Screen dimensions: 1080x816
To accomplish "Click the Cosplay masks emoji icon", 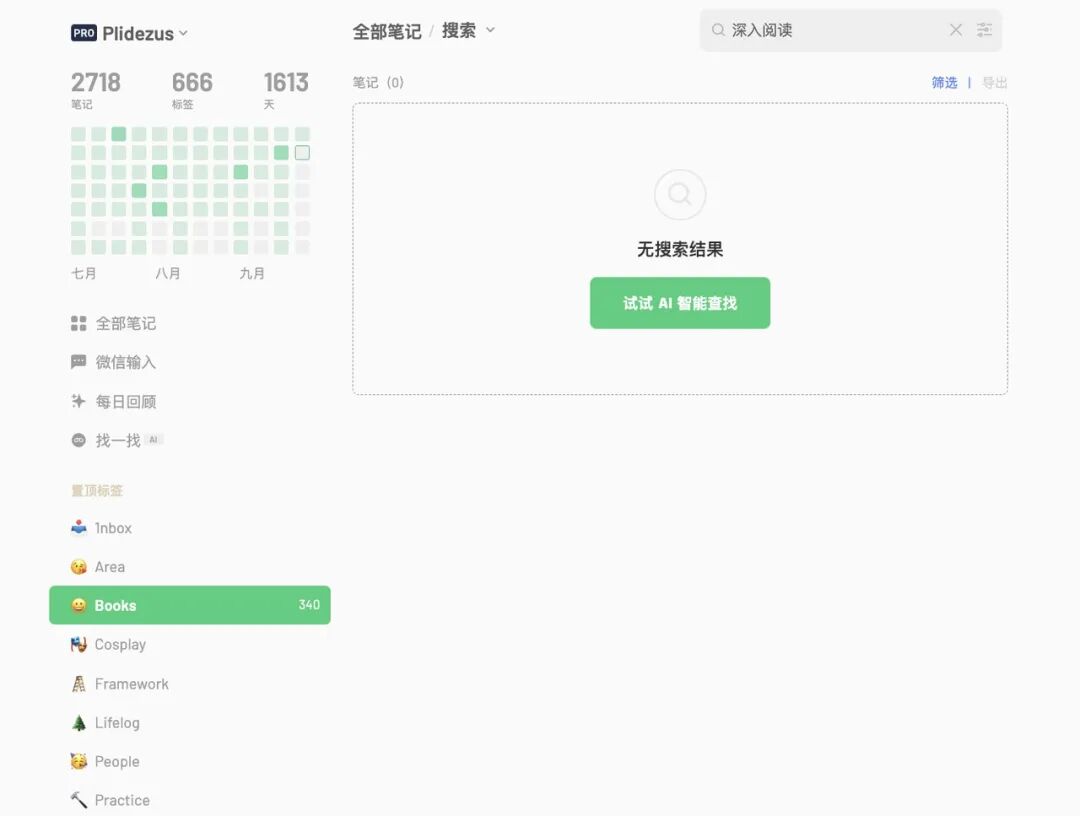I will [x=79, y=645].
